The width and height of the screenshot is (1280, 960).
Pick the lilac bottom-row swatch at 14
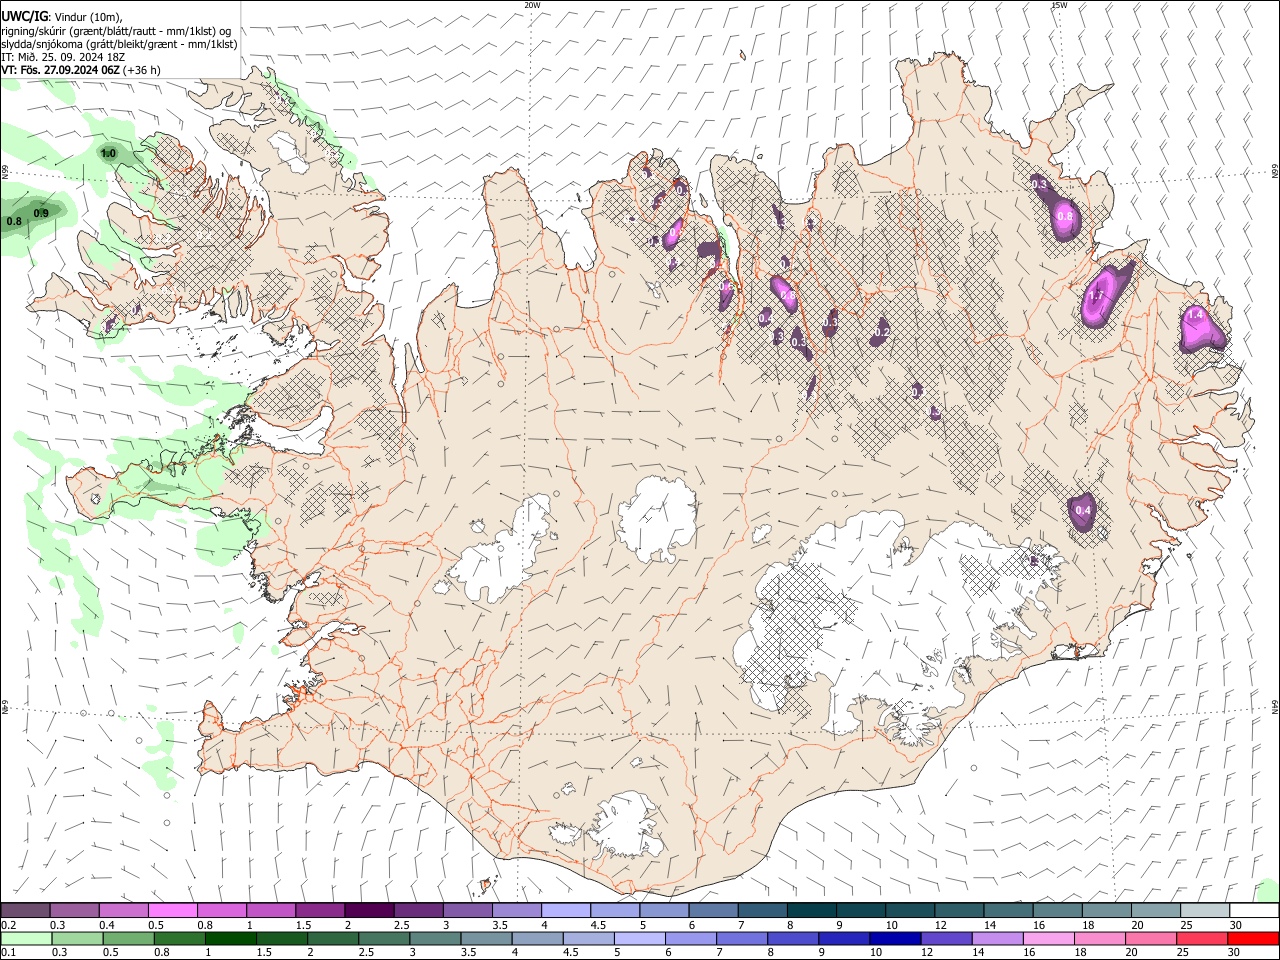(x=997, y=938)
